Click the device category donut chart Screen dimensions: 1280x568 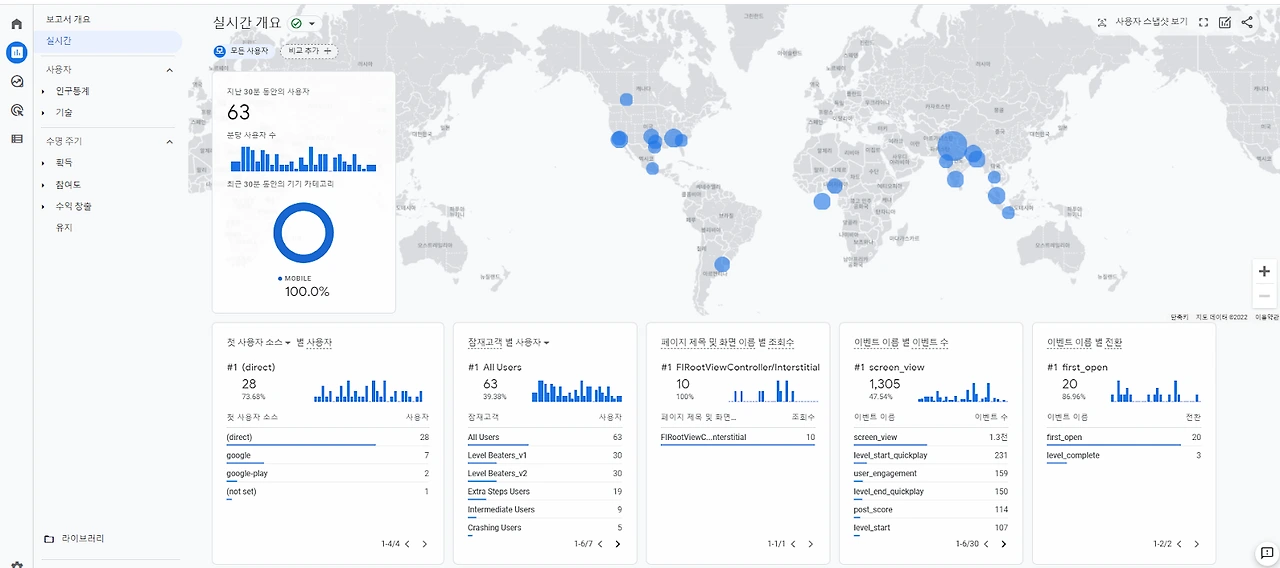pyautogui.click(x=303, y=233)
